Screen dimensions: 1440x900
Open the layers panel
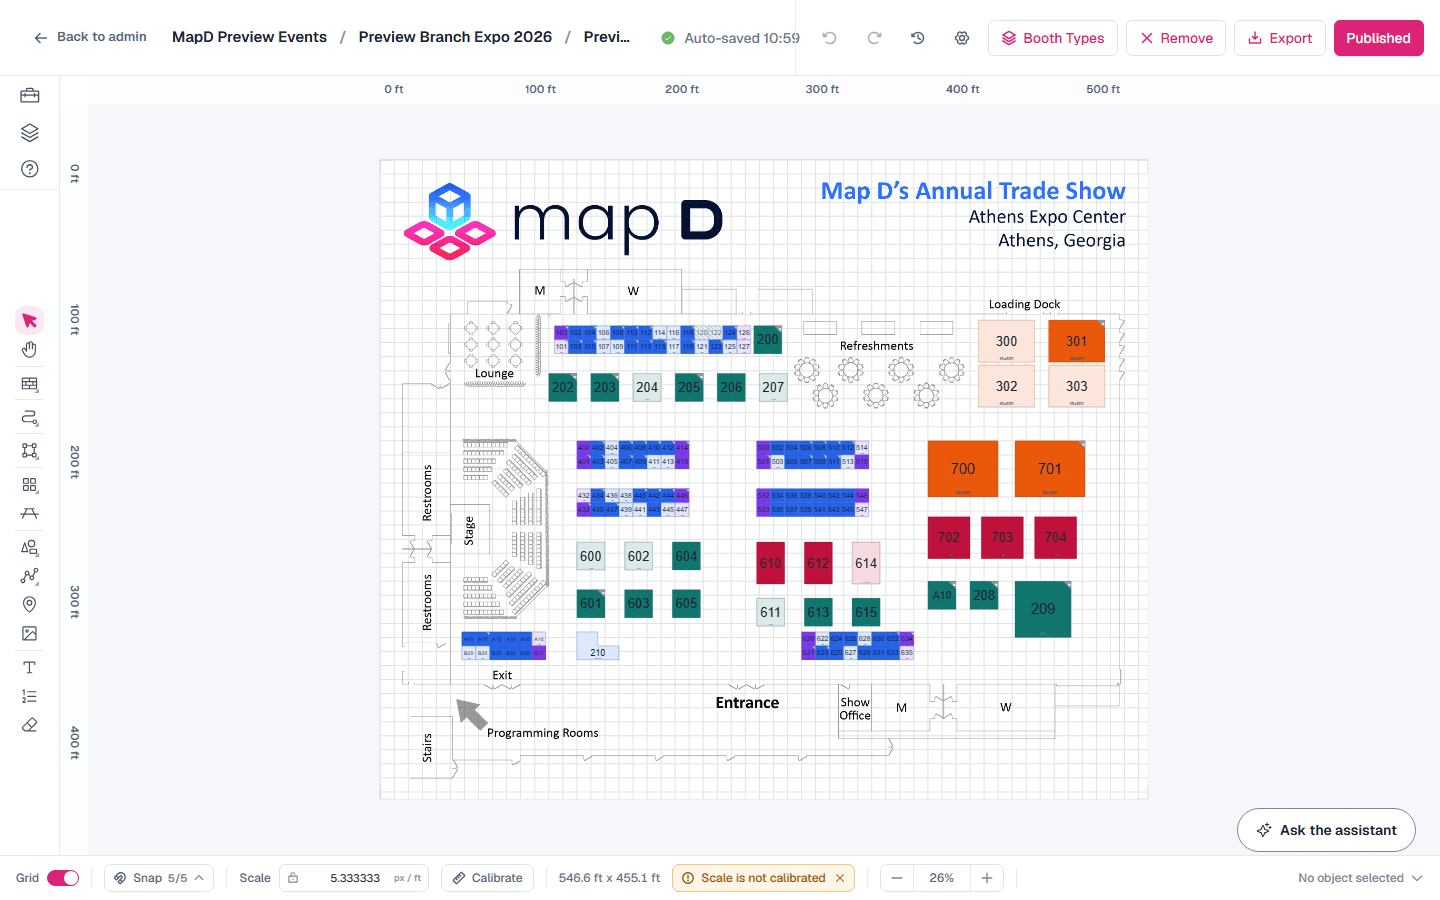pos(29,132)
